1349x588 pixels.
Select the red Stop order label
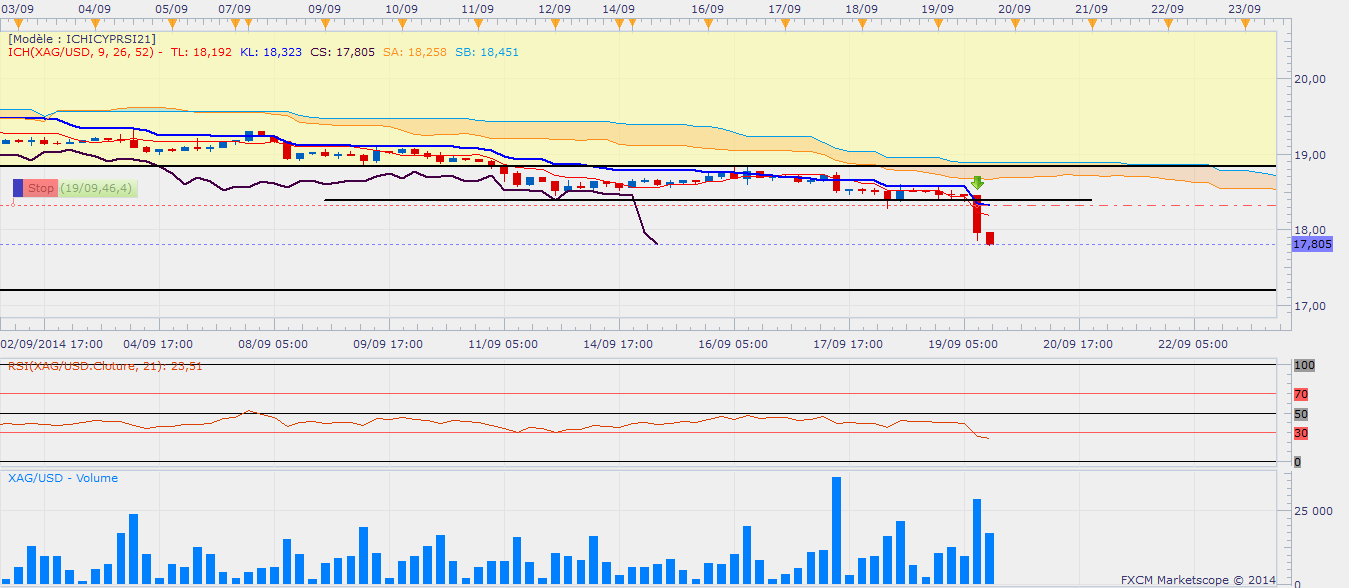point(41,188)
